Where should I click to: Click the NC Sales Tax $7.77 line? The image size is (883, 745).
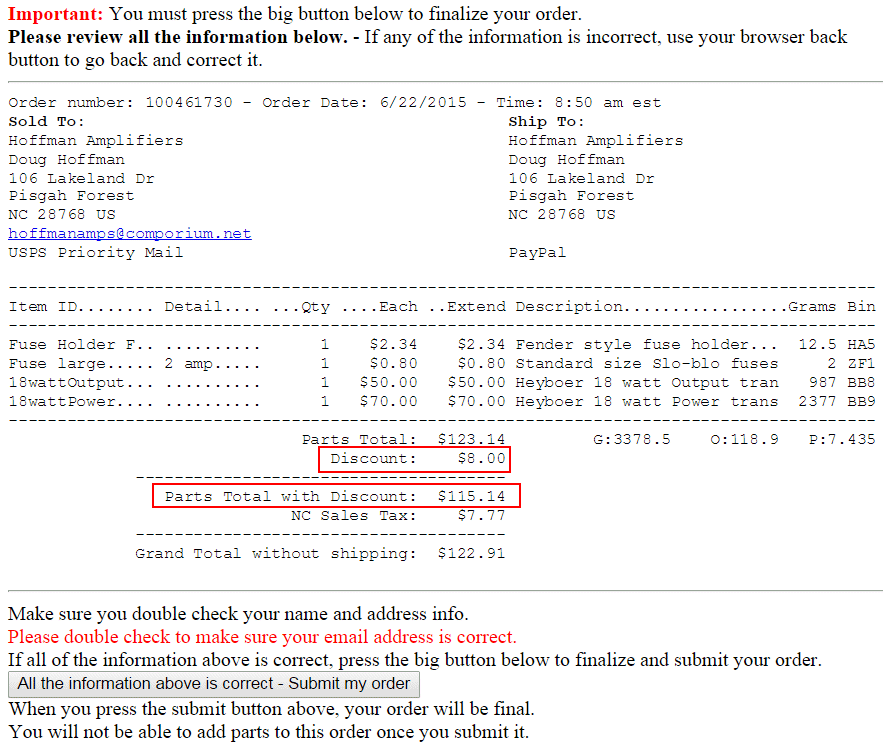pyautogui.click(x=397, y=516)
